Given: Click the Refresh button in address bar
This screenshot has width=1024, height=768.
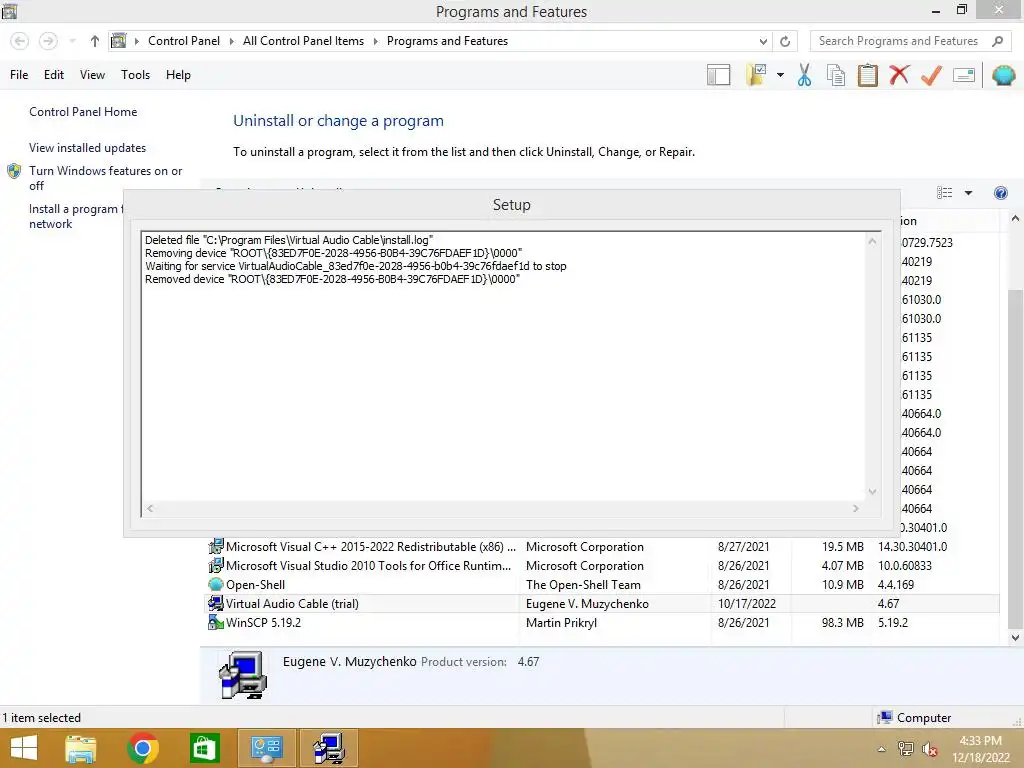Looking at the screenshot, I should pyautogui.click(x=785, y=41).
